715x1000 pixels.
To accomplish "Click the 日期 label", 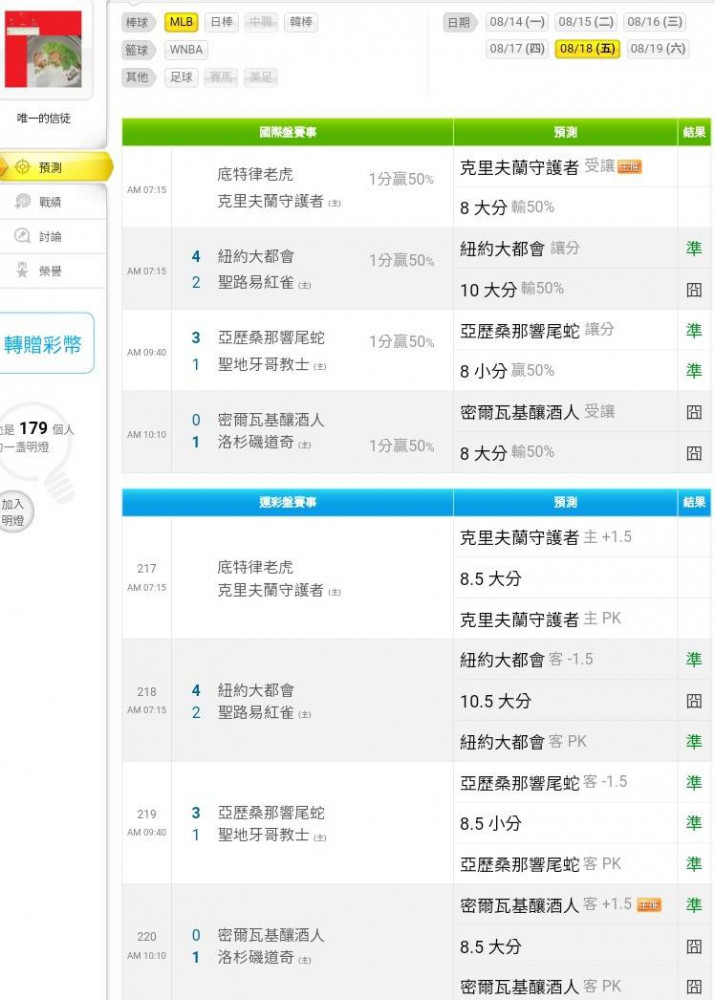I will (x=459, y=22).
